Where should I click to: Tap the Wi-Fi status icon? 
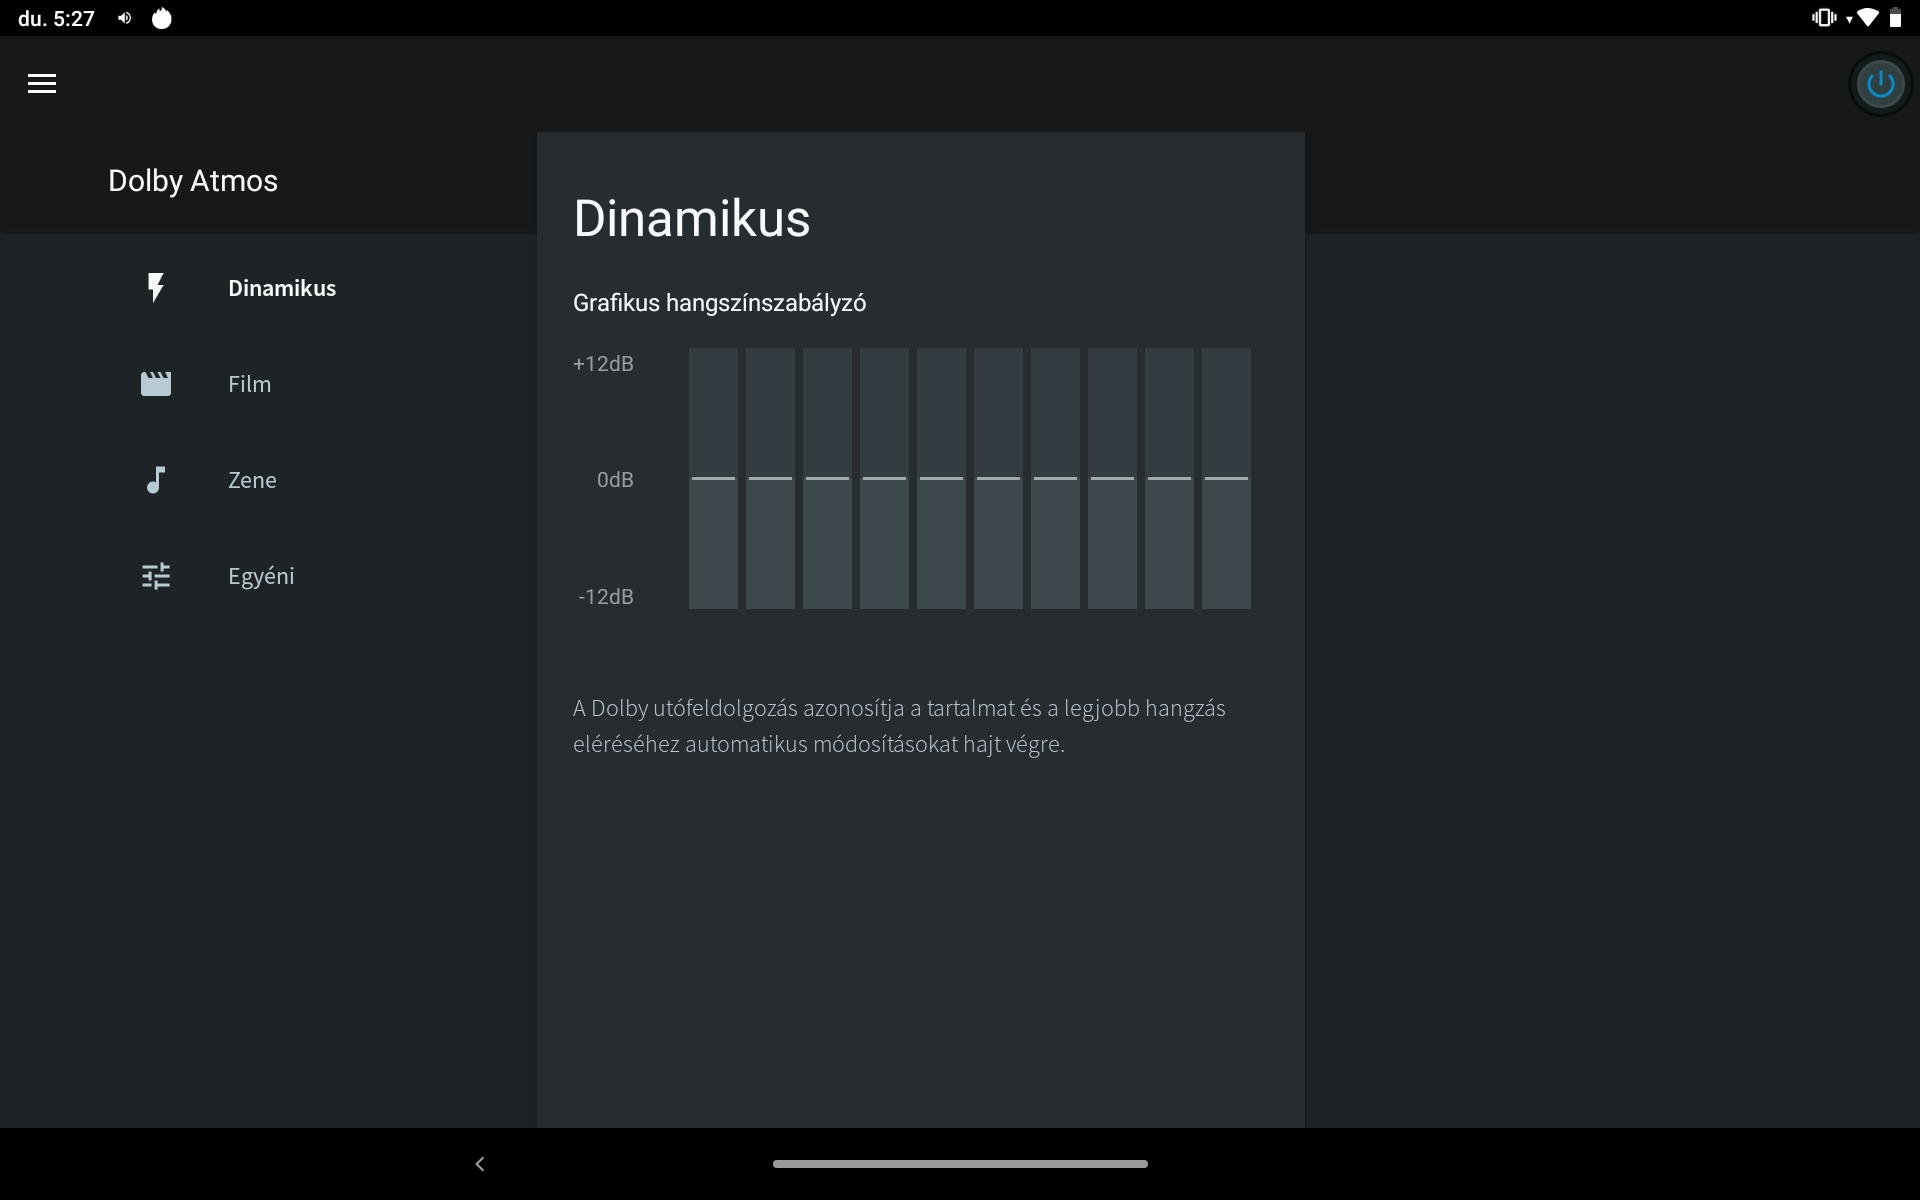tap(1867, 18)
